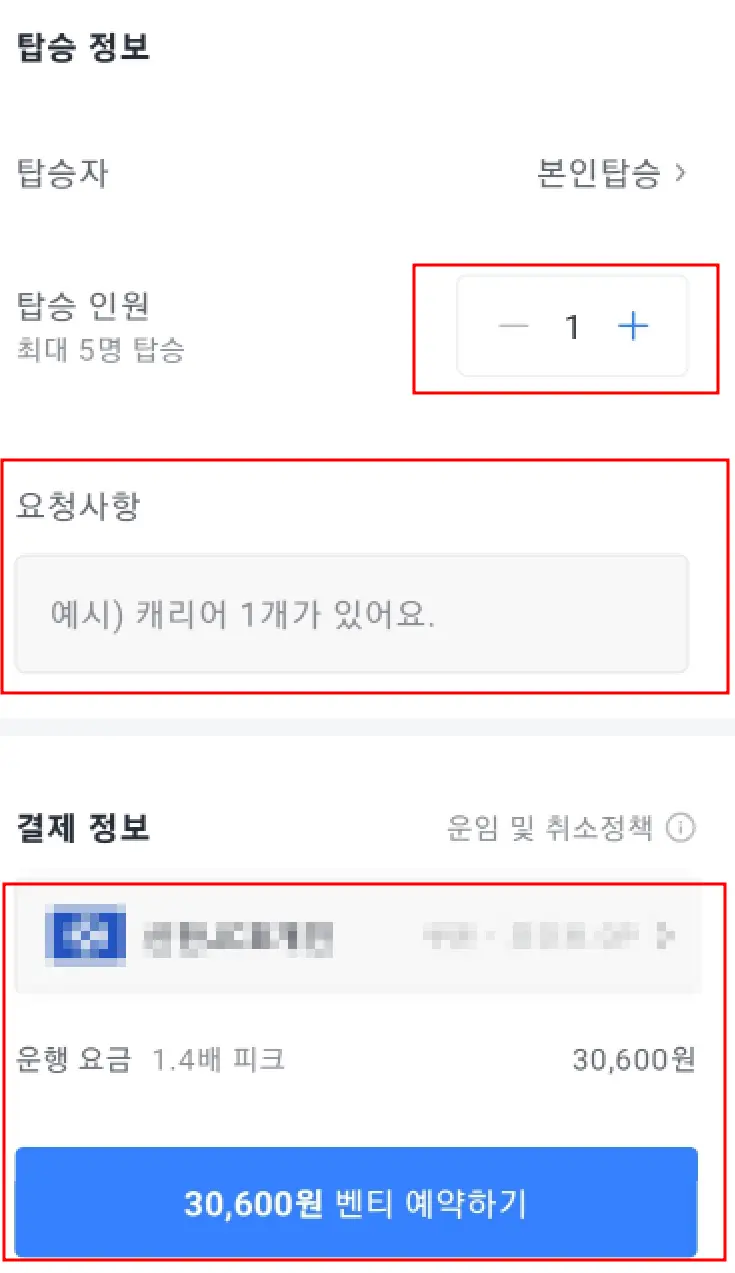Tap the 최대 5명 탑승 hint text
735x1273 pixels.
coord(100,351)
